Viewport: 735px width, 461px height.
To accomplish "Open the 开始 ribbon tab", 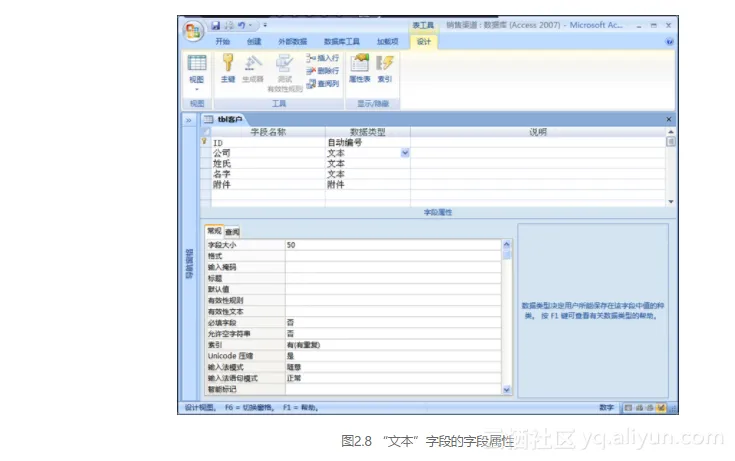I will pyautogui.click(x=223, y=42).
